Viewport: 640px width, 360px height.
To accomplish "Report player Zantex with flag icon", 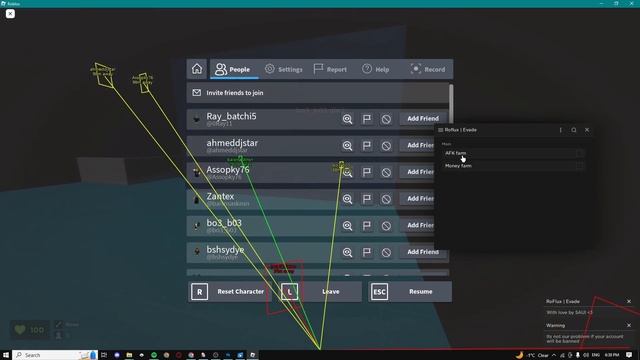I will point(367,199).
